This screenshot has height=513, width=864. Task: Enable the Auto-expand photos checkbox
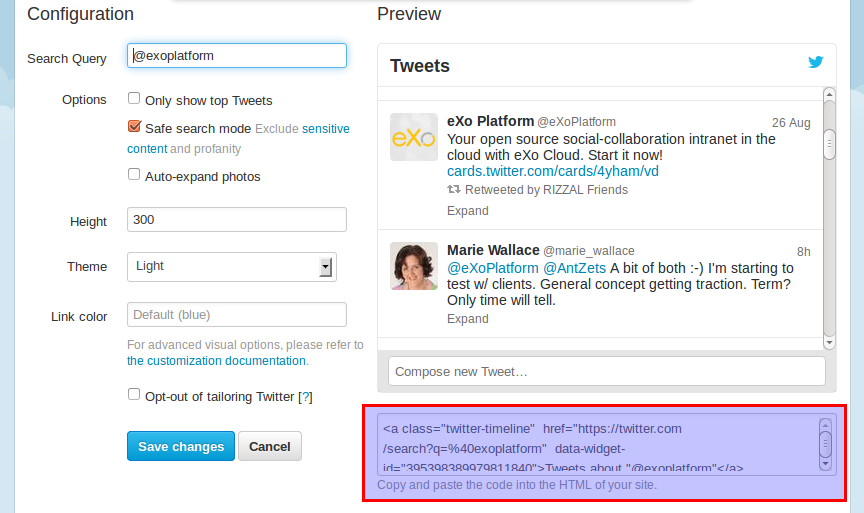[134, 174]
